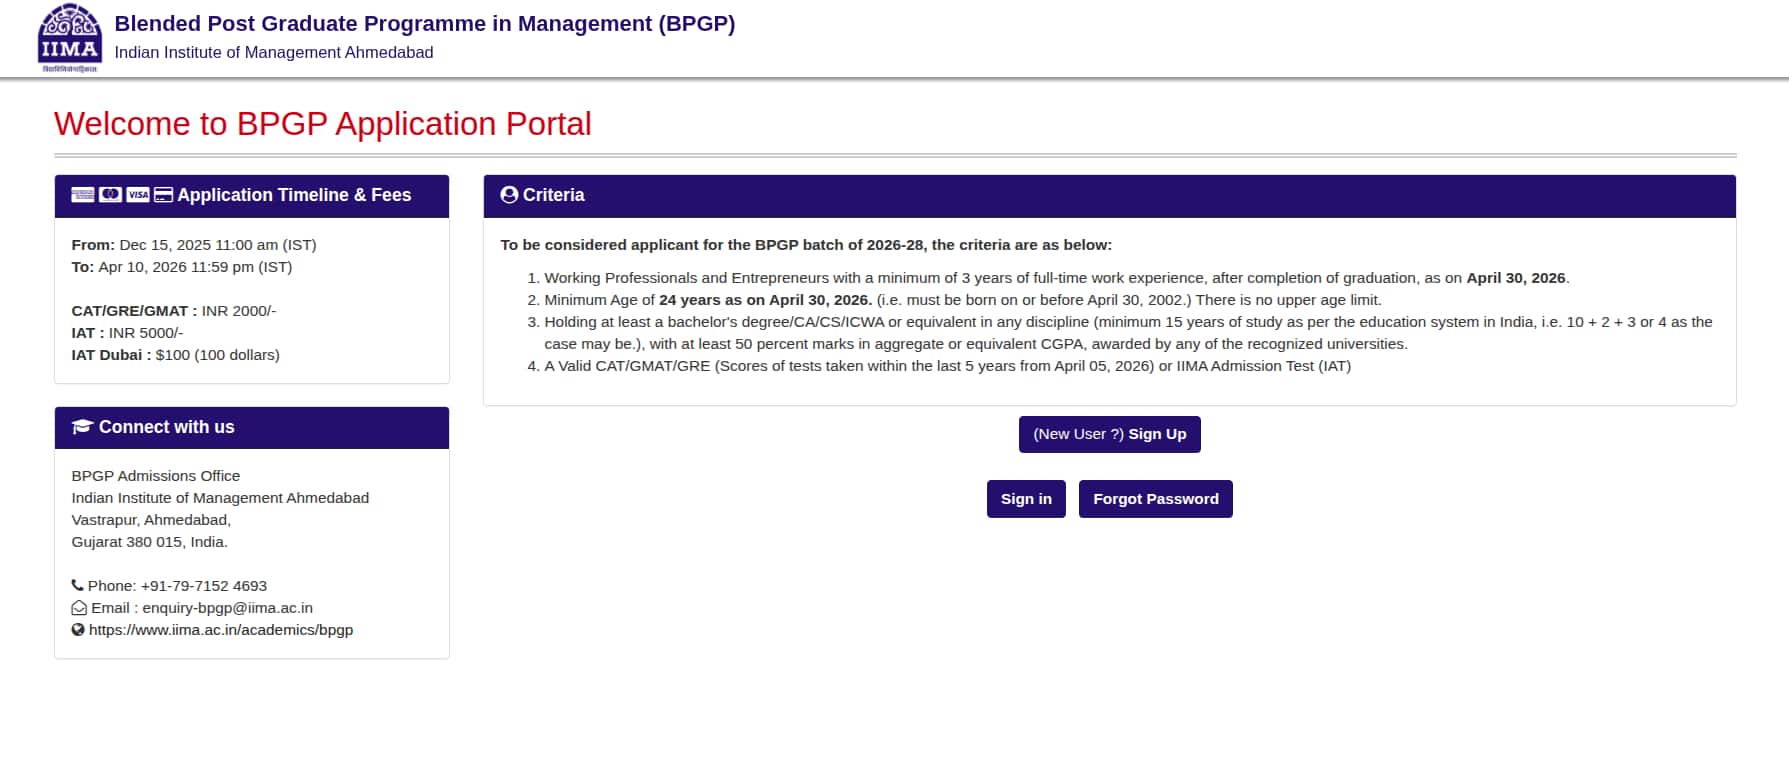Click the Connect with us panel heading

click(166, 427)
